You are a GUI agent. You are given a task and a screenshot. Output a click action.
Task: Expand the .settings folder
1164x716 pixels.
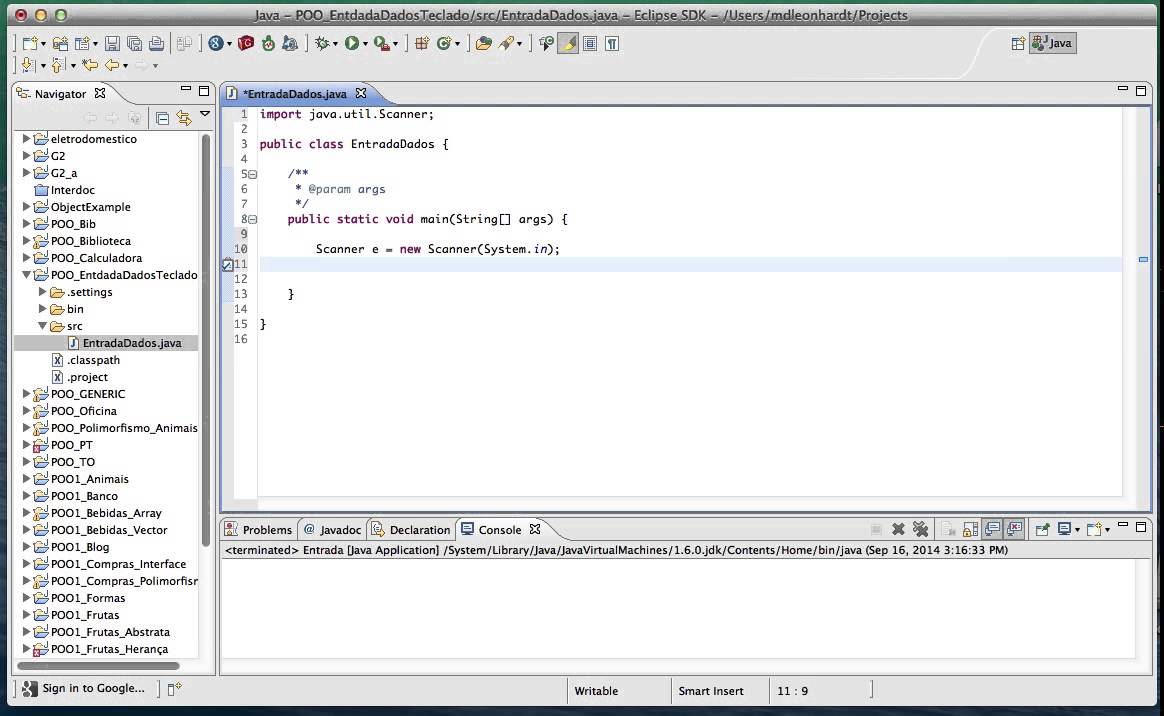(x=42, y=292)
